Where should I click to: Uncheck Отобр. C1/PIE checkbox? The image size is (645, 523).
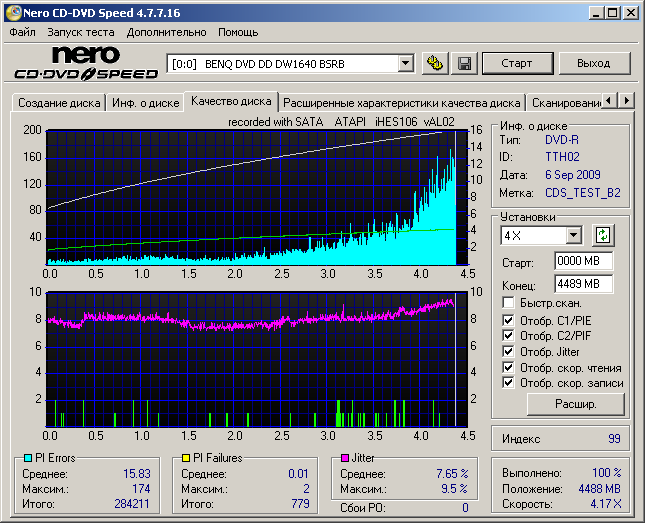point(508,320)
